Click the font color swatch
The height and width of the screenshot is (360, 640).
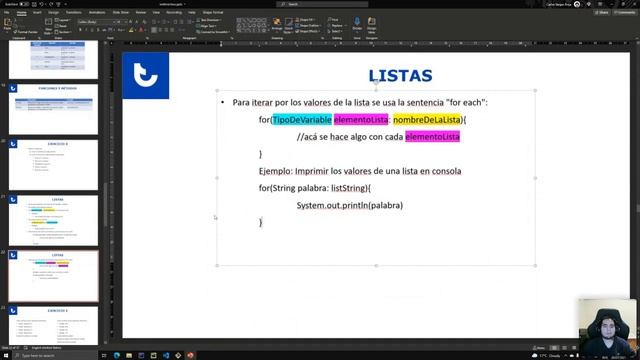(141, 30)
